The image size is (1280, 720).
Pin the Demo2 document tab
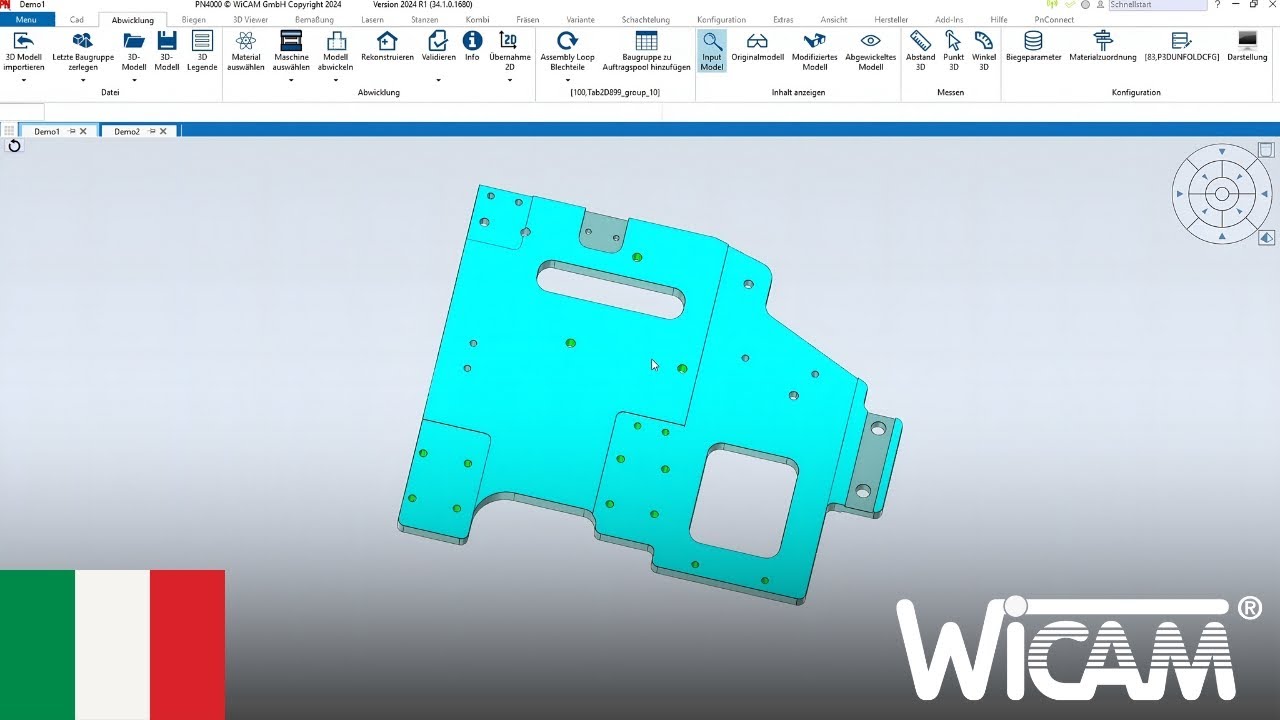click(x=151, y=131)
